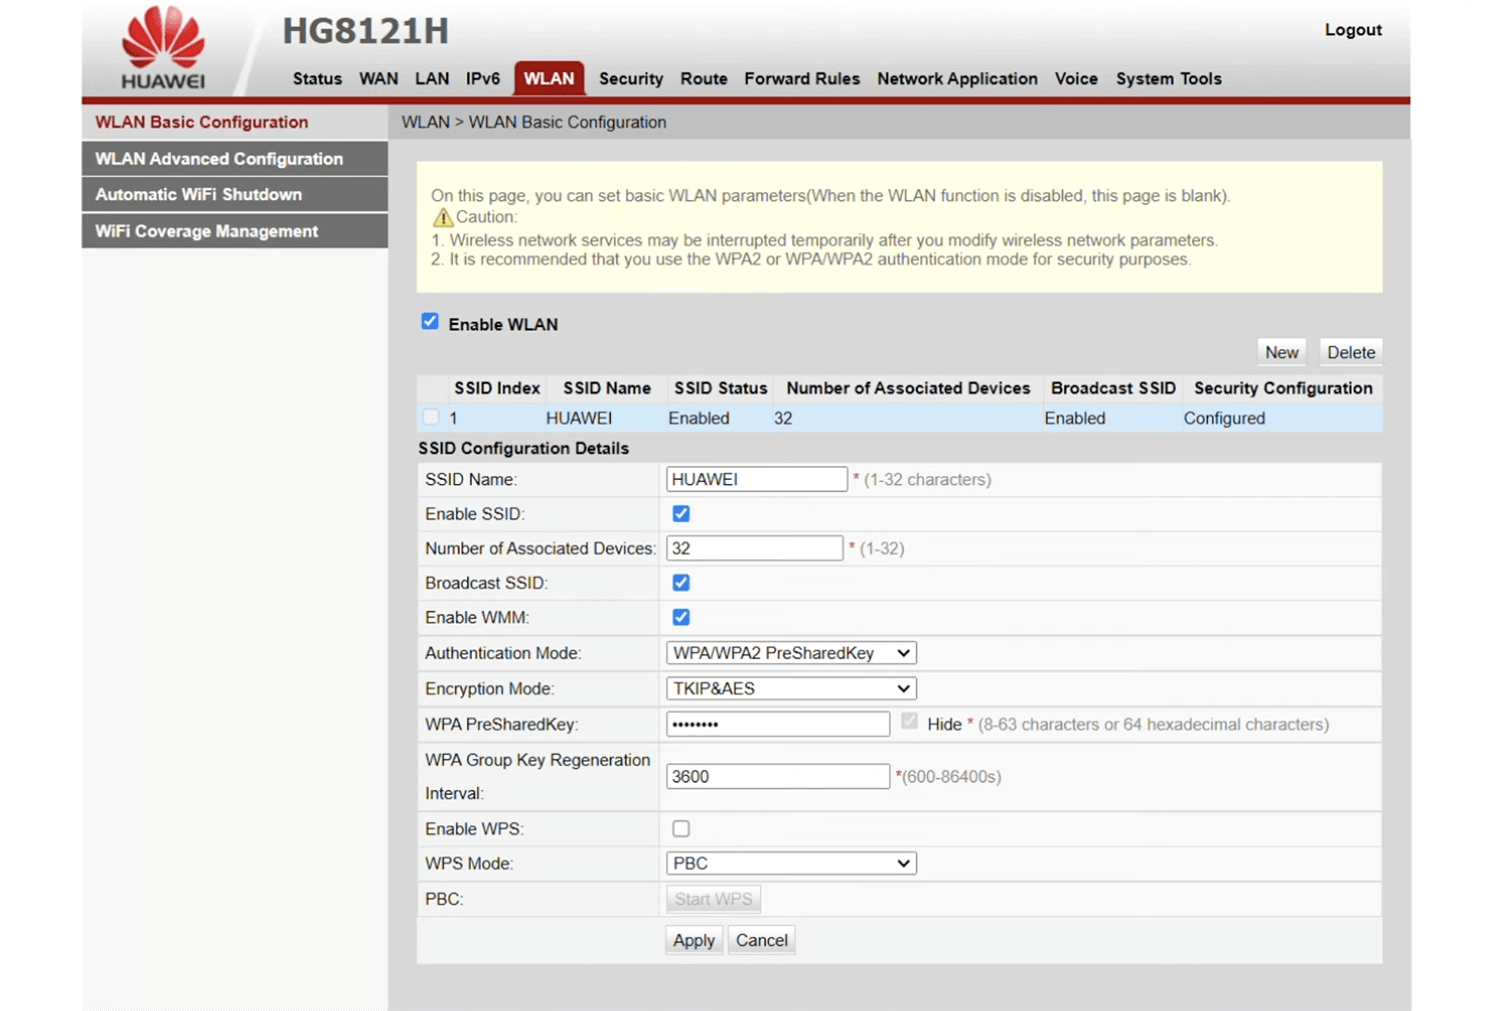Disable the Broadcast SSID checkbox

(681, 583)
